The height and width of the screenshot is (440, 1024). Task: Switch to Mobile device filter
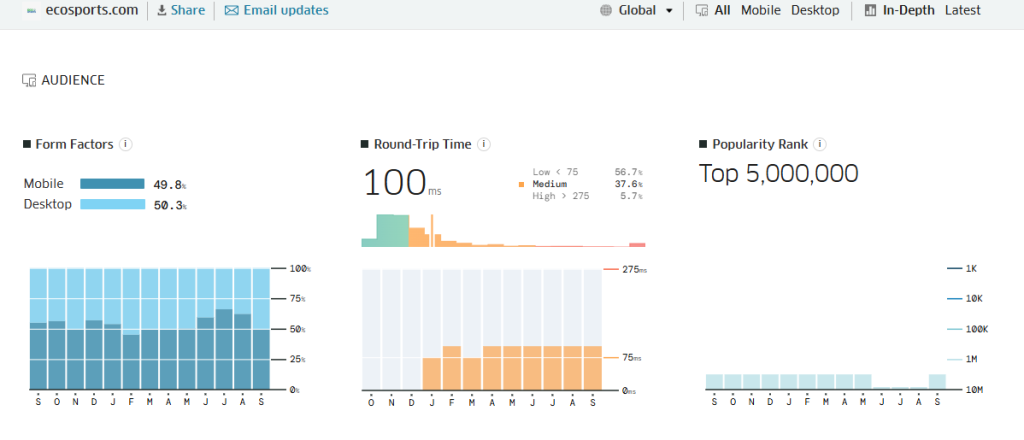[760, 11]
